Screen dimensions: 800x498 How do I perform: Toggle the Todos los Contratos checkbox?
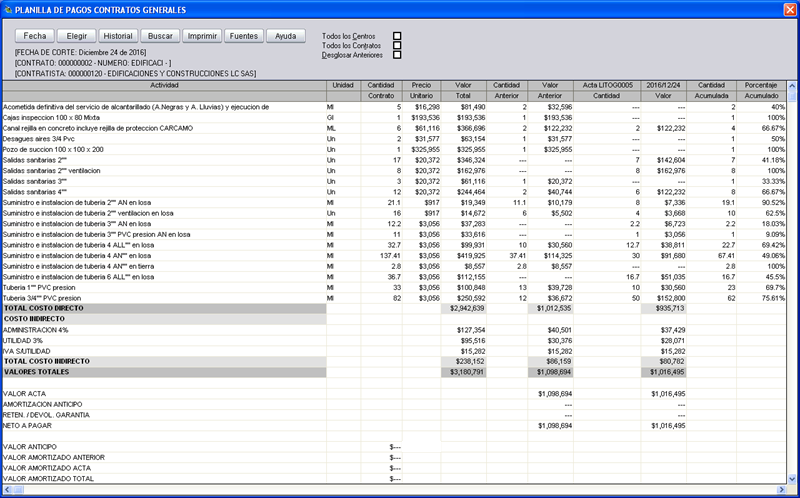397,46
